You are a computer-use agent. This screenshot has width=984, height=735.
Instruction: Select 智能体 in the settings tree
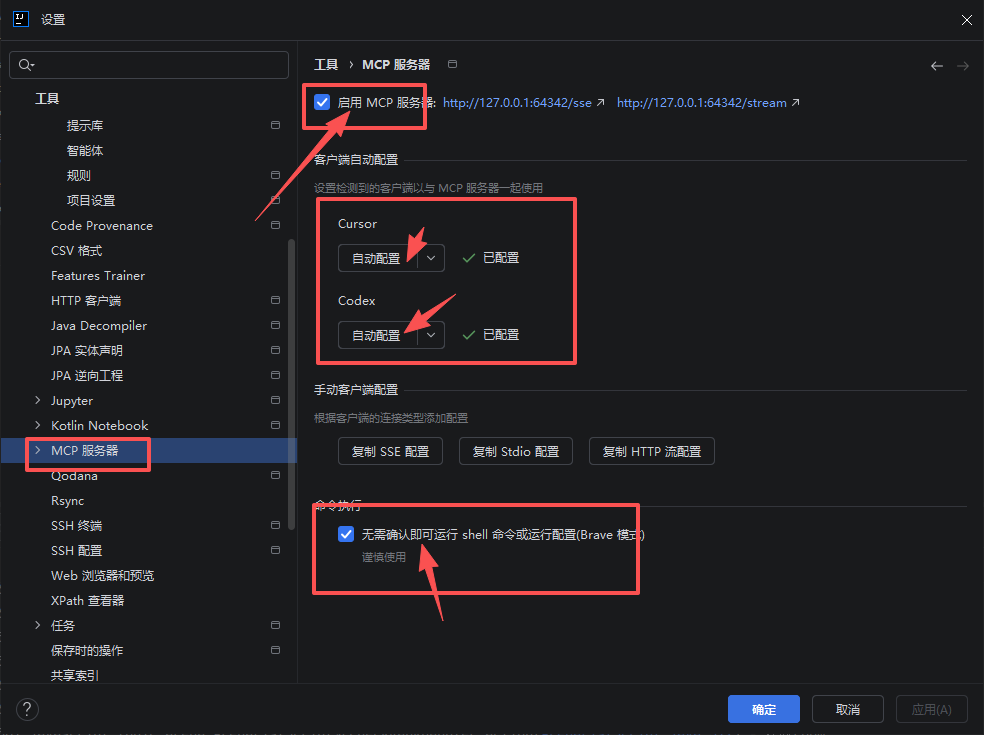click(85, 151)
